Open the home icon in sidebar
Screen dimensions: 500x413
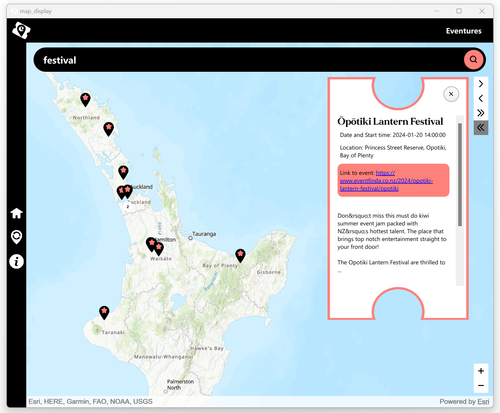(16, 213)
